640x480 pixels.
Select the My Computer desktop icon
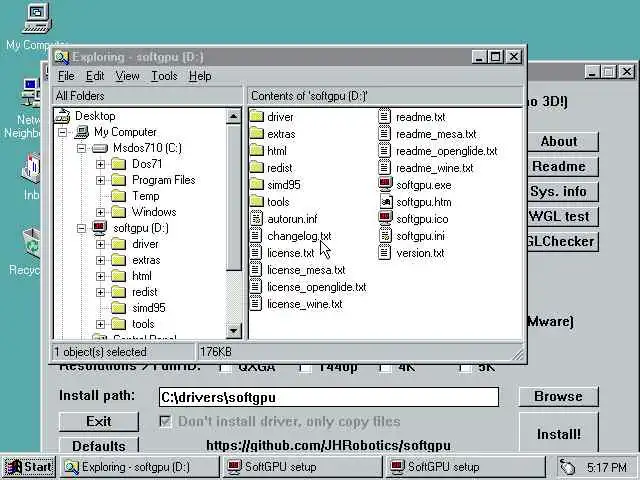37,19
